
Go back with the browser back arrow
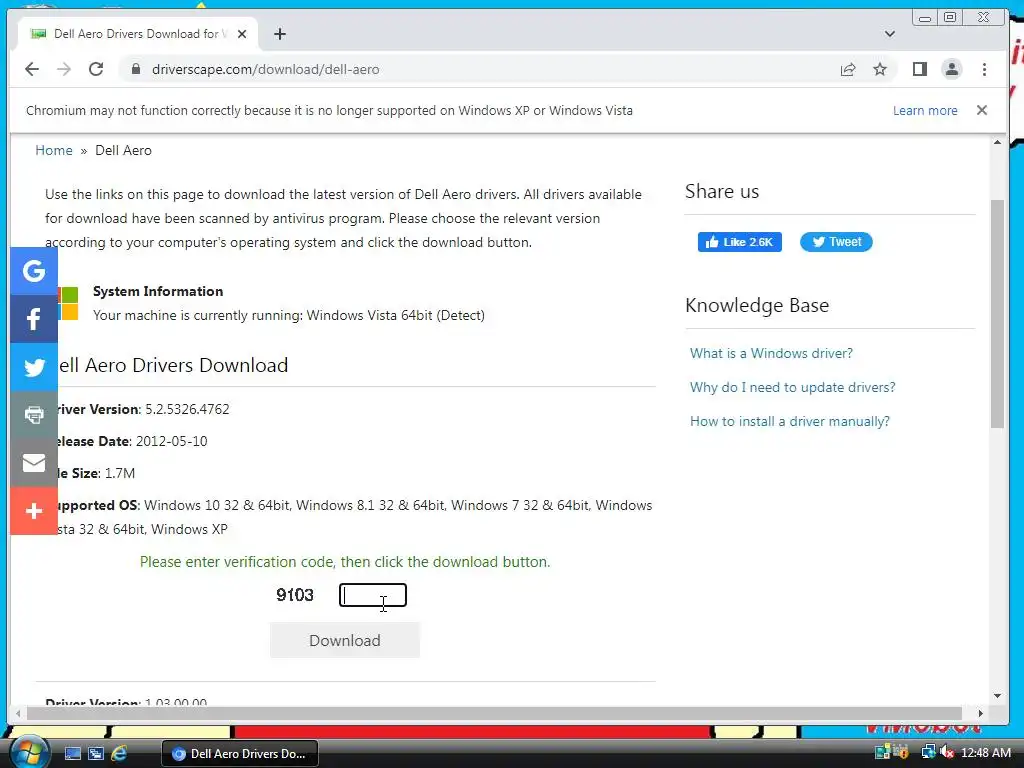[31, 69]
